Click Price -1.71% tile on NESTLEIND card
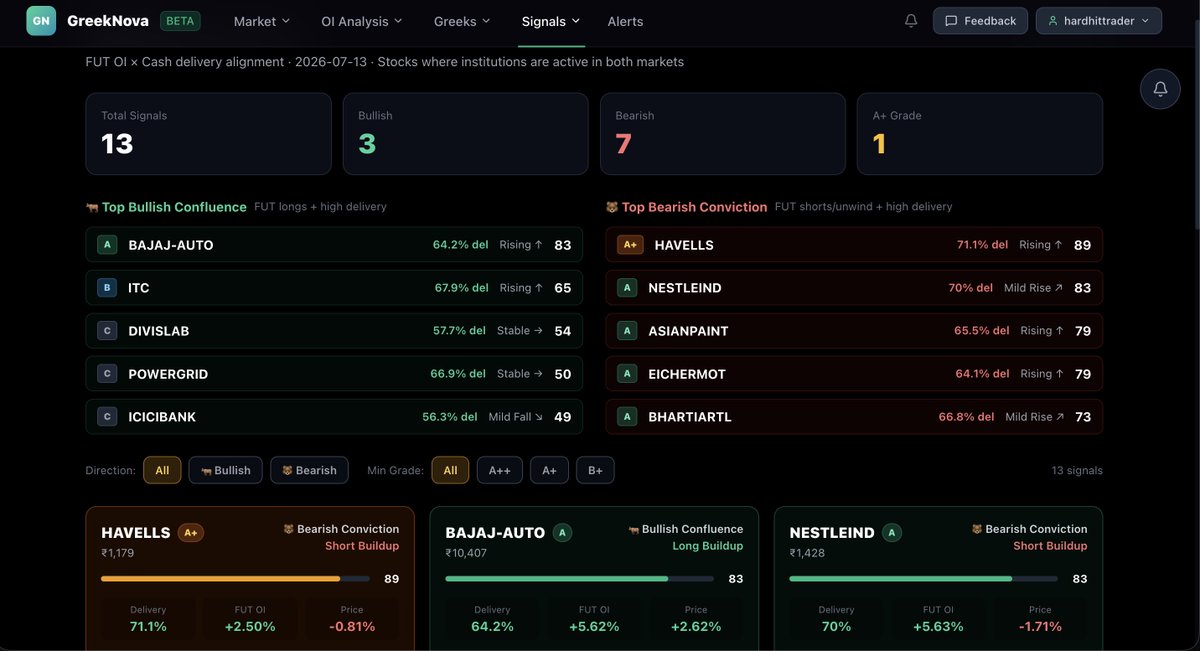The height and width of the screenshot is (651, 1200). (1040, 619)
